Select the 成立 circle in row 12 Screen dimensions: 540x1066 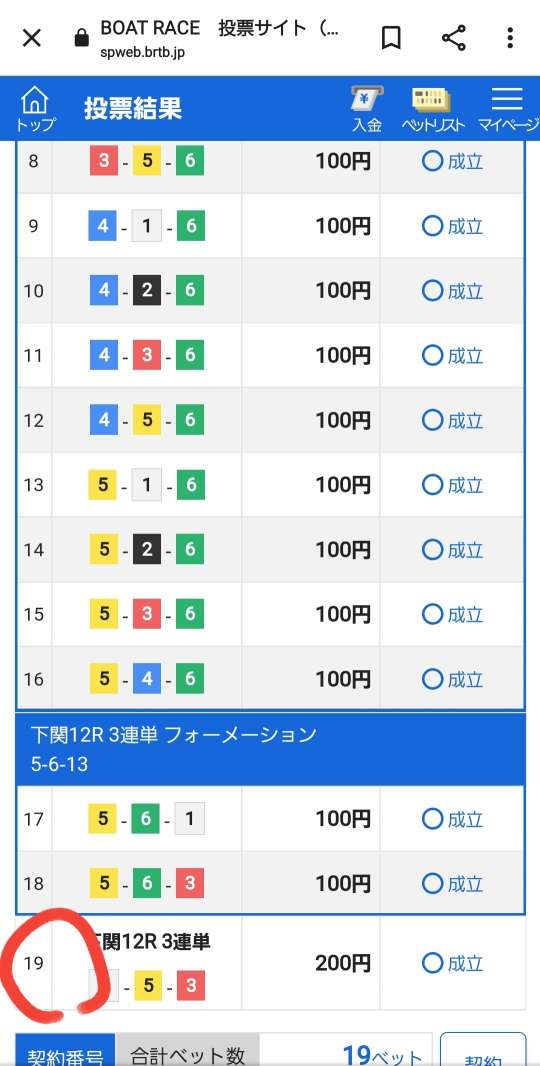[x=432, y=420]
